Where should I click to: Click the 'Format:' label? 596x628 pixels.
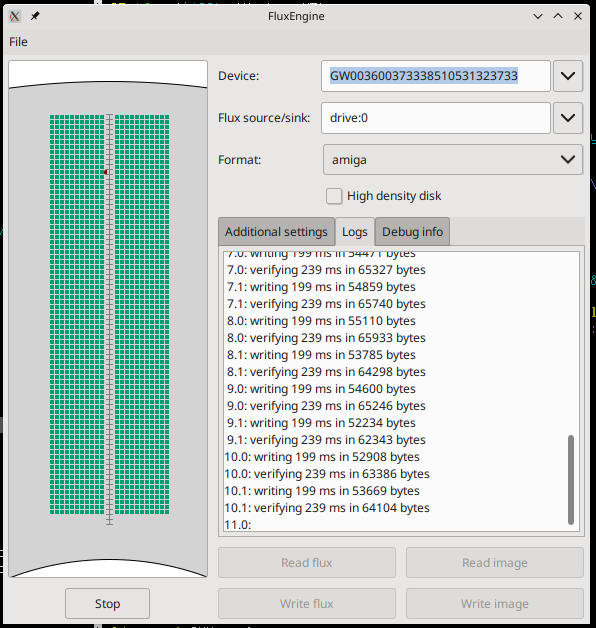click(x=240, y=160)
